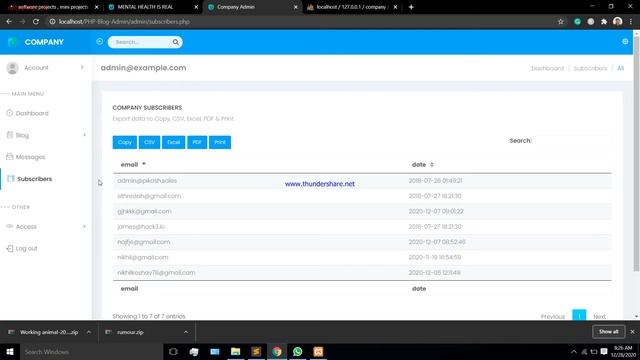This screenshot has height=360, width=640.
Task: Click the Previous pagination button
Action: (553, 316)
